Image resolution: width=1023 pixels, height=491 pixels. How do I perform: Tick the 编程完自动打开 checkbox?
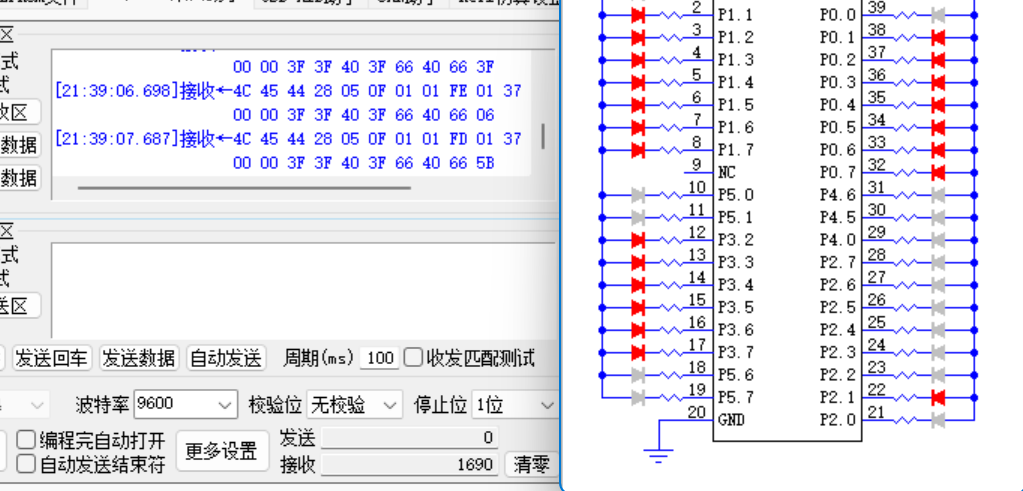click(25, 440)
